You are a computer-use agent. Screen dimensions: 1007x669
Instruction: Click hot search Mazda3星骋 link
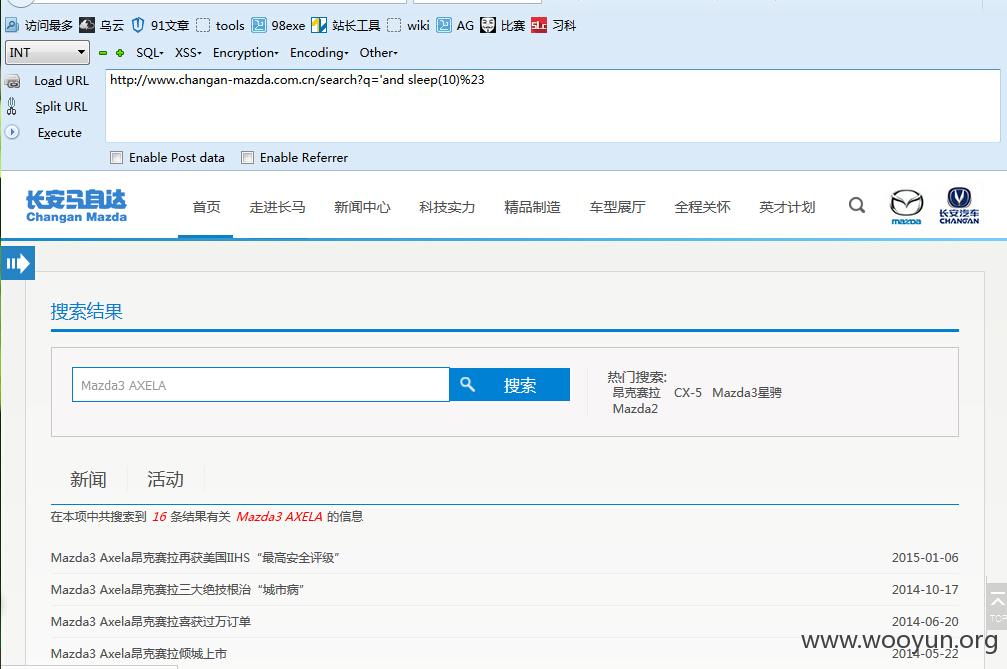coord(747,392)
